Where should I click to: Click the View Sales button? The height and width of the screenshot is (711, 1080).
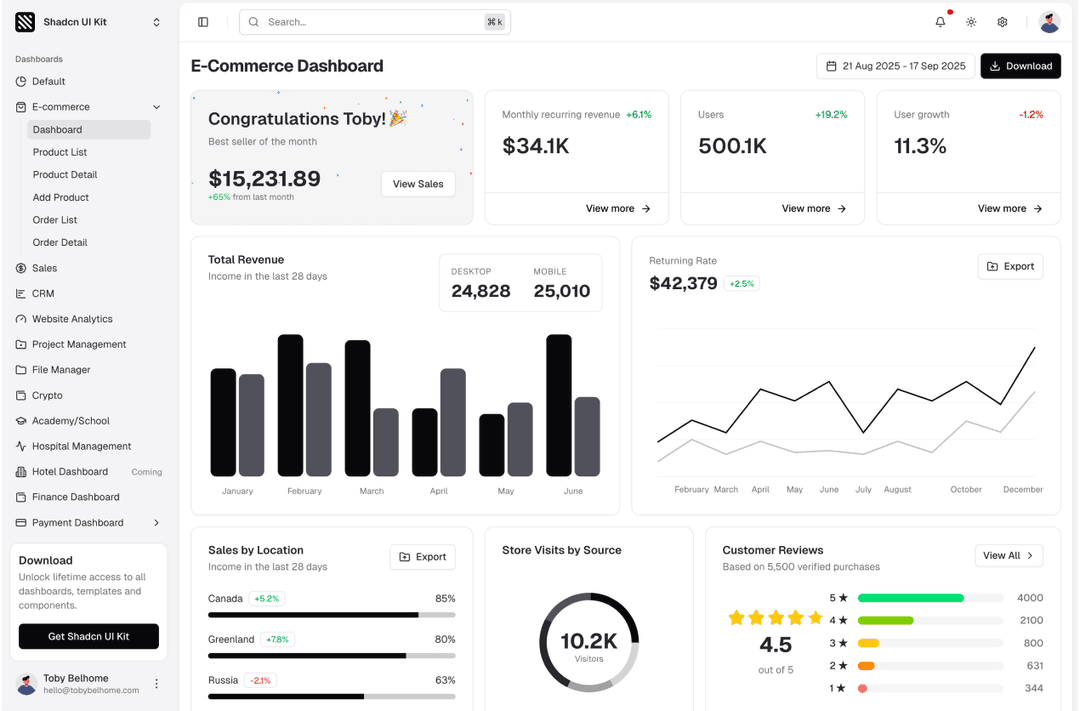point(418,184)
